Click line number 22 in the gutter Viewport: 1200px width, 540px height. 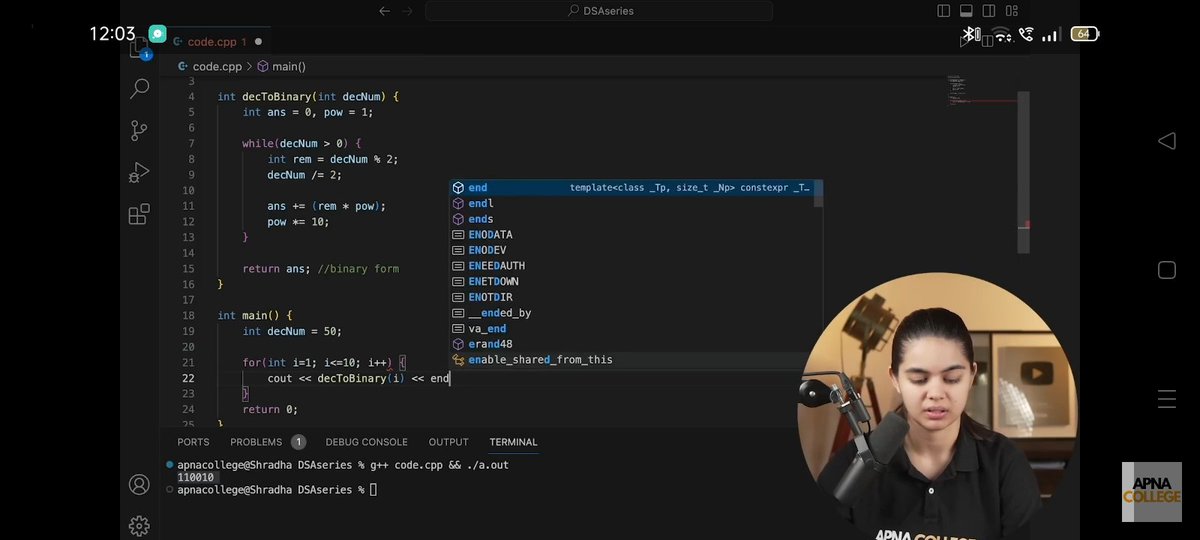click(188, 378)
